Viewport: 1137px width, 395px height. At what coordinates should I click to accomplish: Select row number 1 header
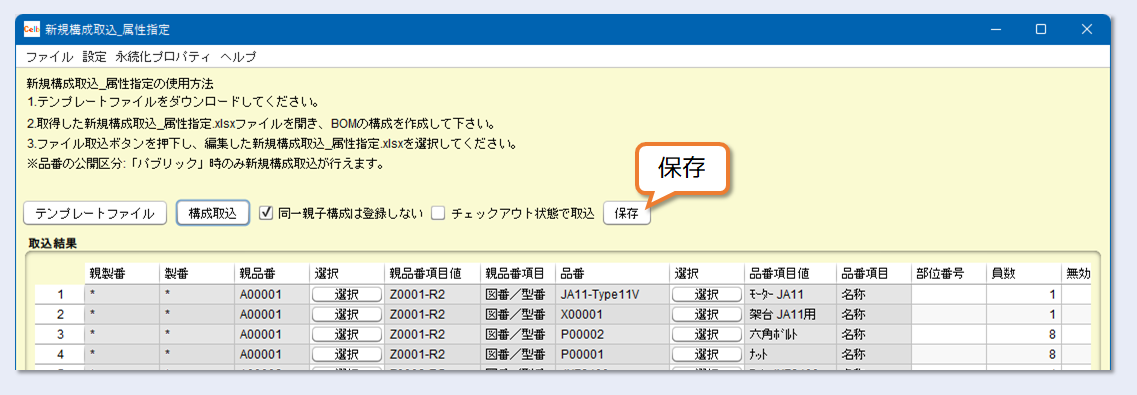click(x=60, y=294)
